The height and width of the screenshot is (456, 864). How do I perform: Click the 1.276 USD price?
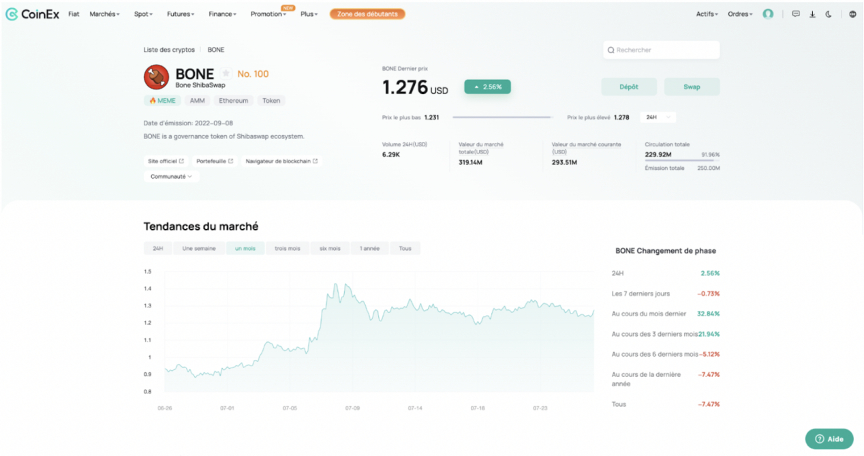pos(415,88)
